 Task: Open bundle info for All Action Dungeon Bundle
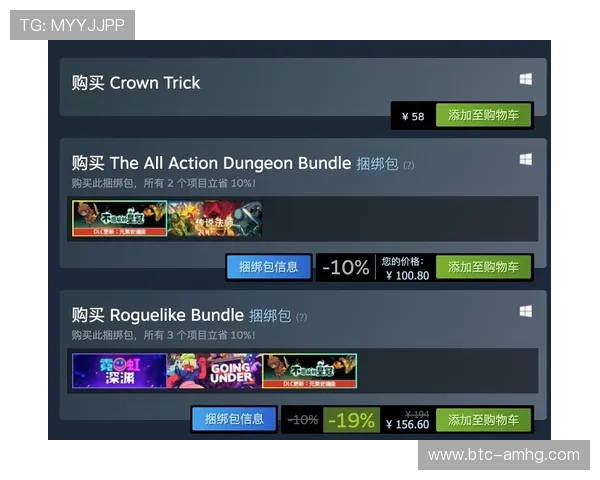tap(269, 267)
